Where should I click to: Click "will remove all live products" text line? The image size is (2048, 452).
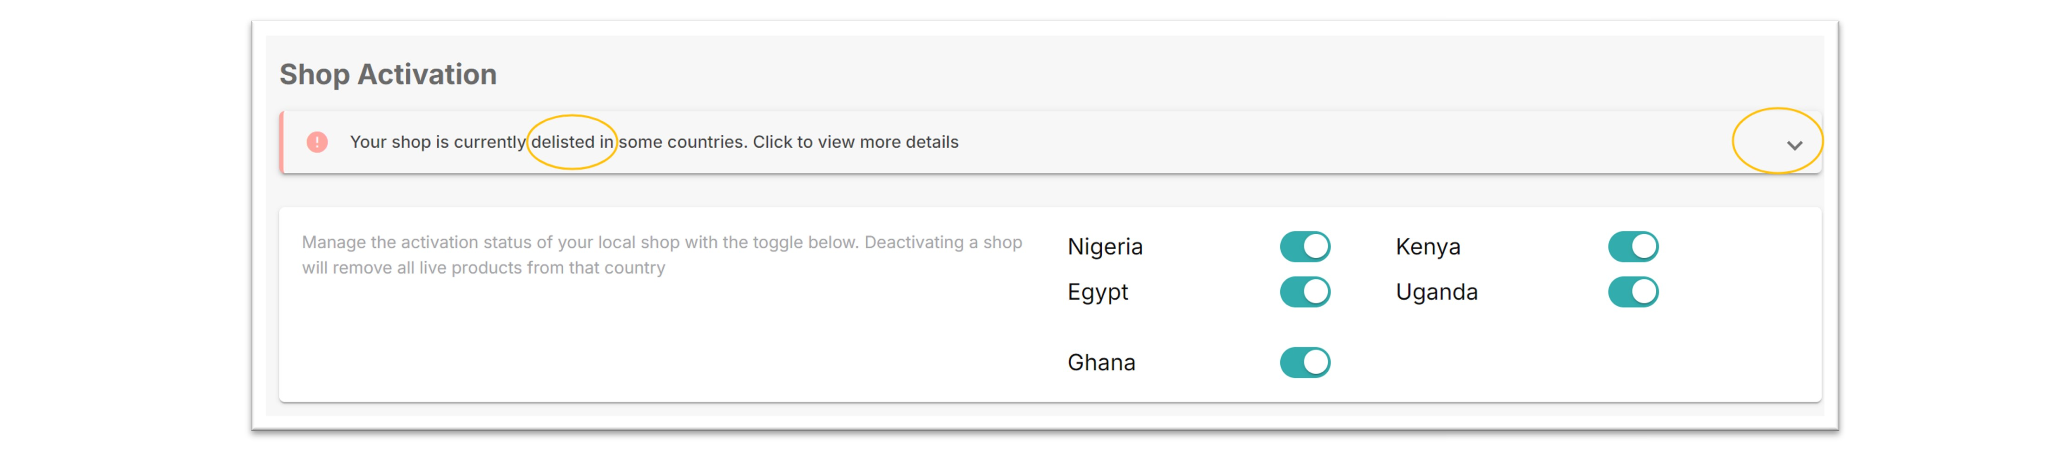483,268
